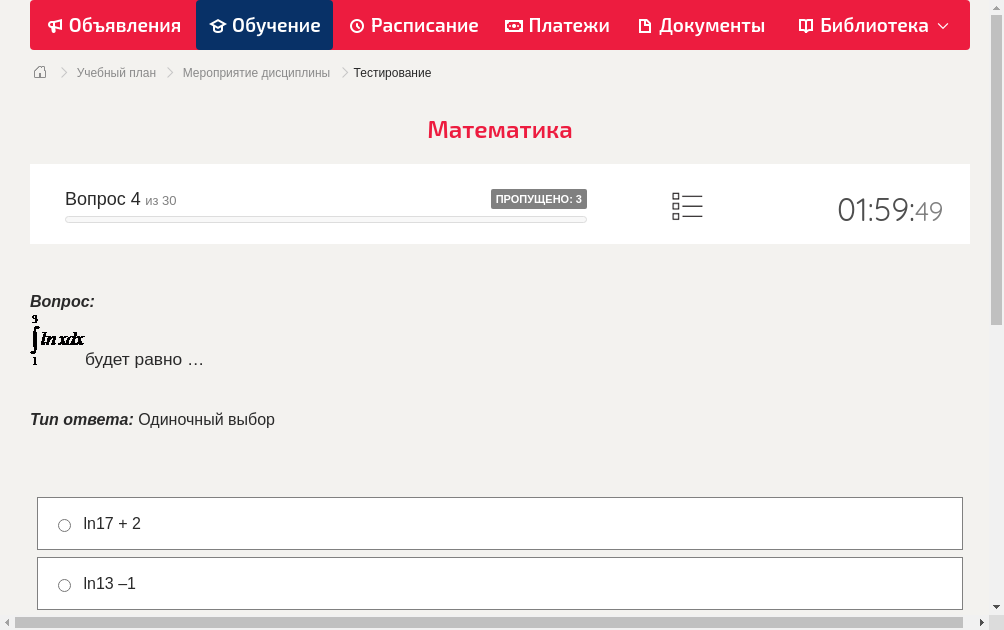Collapse the question navigator panel
This screenshot has width=1004, height=630.
pyautogui.click(x=687, y=205)
